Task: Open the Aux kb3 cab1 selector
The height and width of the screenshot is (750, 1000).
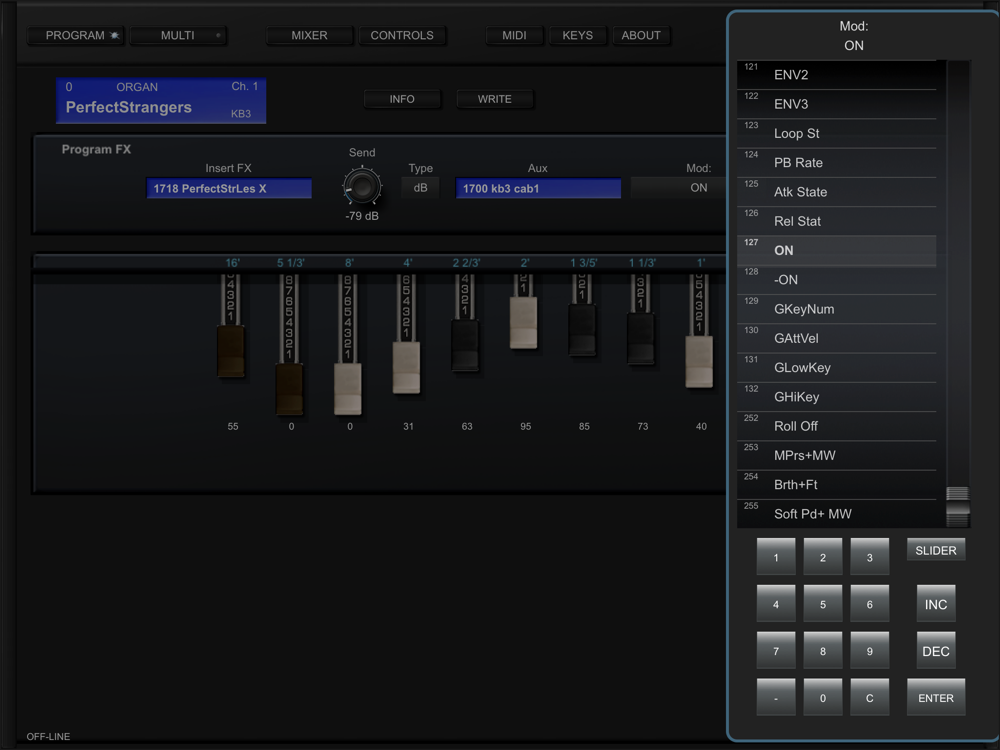Action: tap(538, 189)
